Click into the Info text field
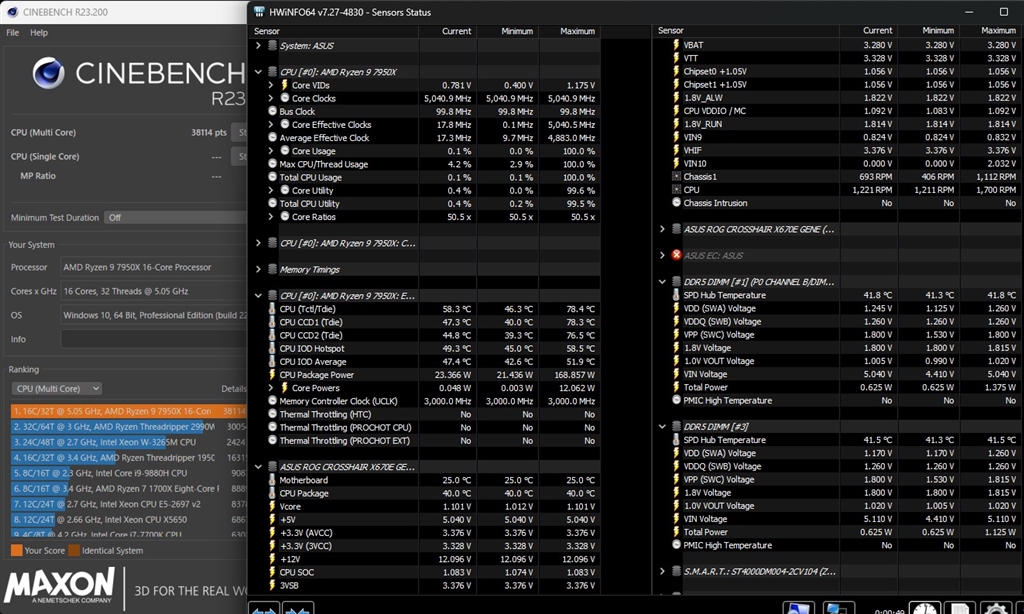Screen dimensions: 1024x614 (x=153, y=339)
